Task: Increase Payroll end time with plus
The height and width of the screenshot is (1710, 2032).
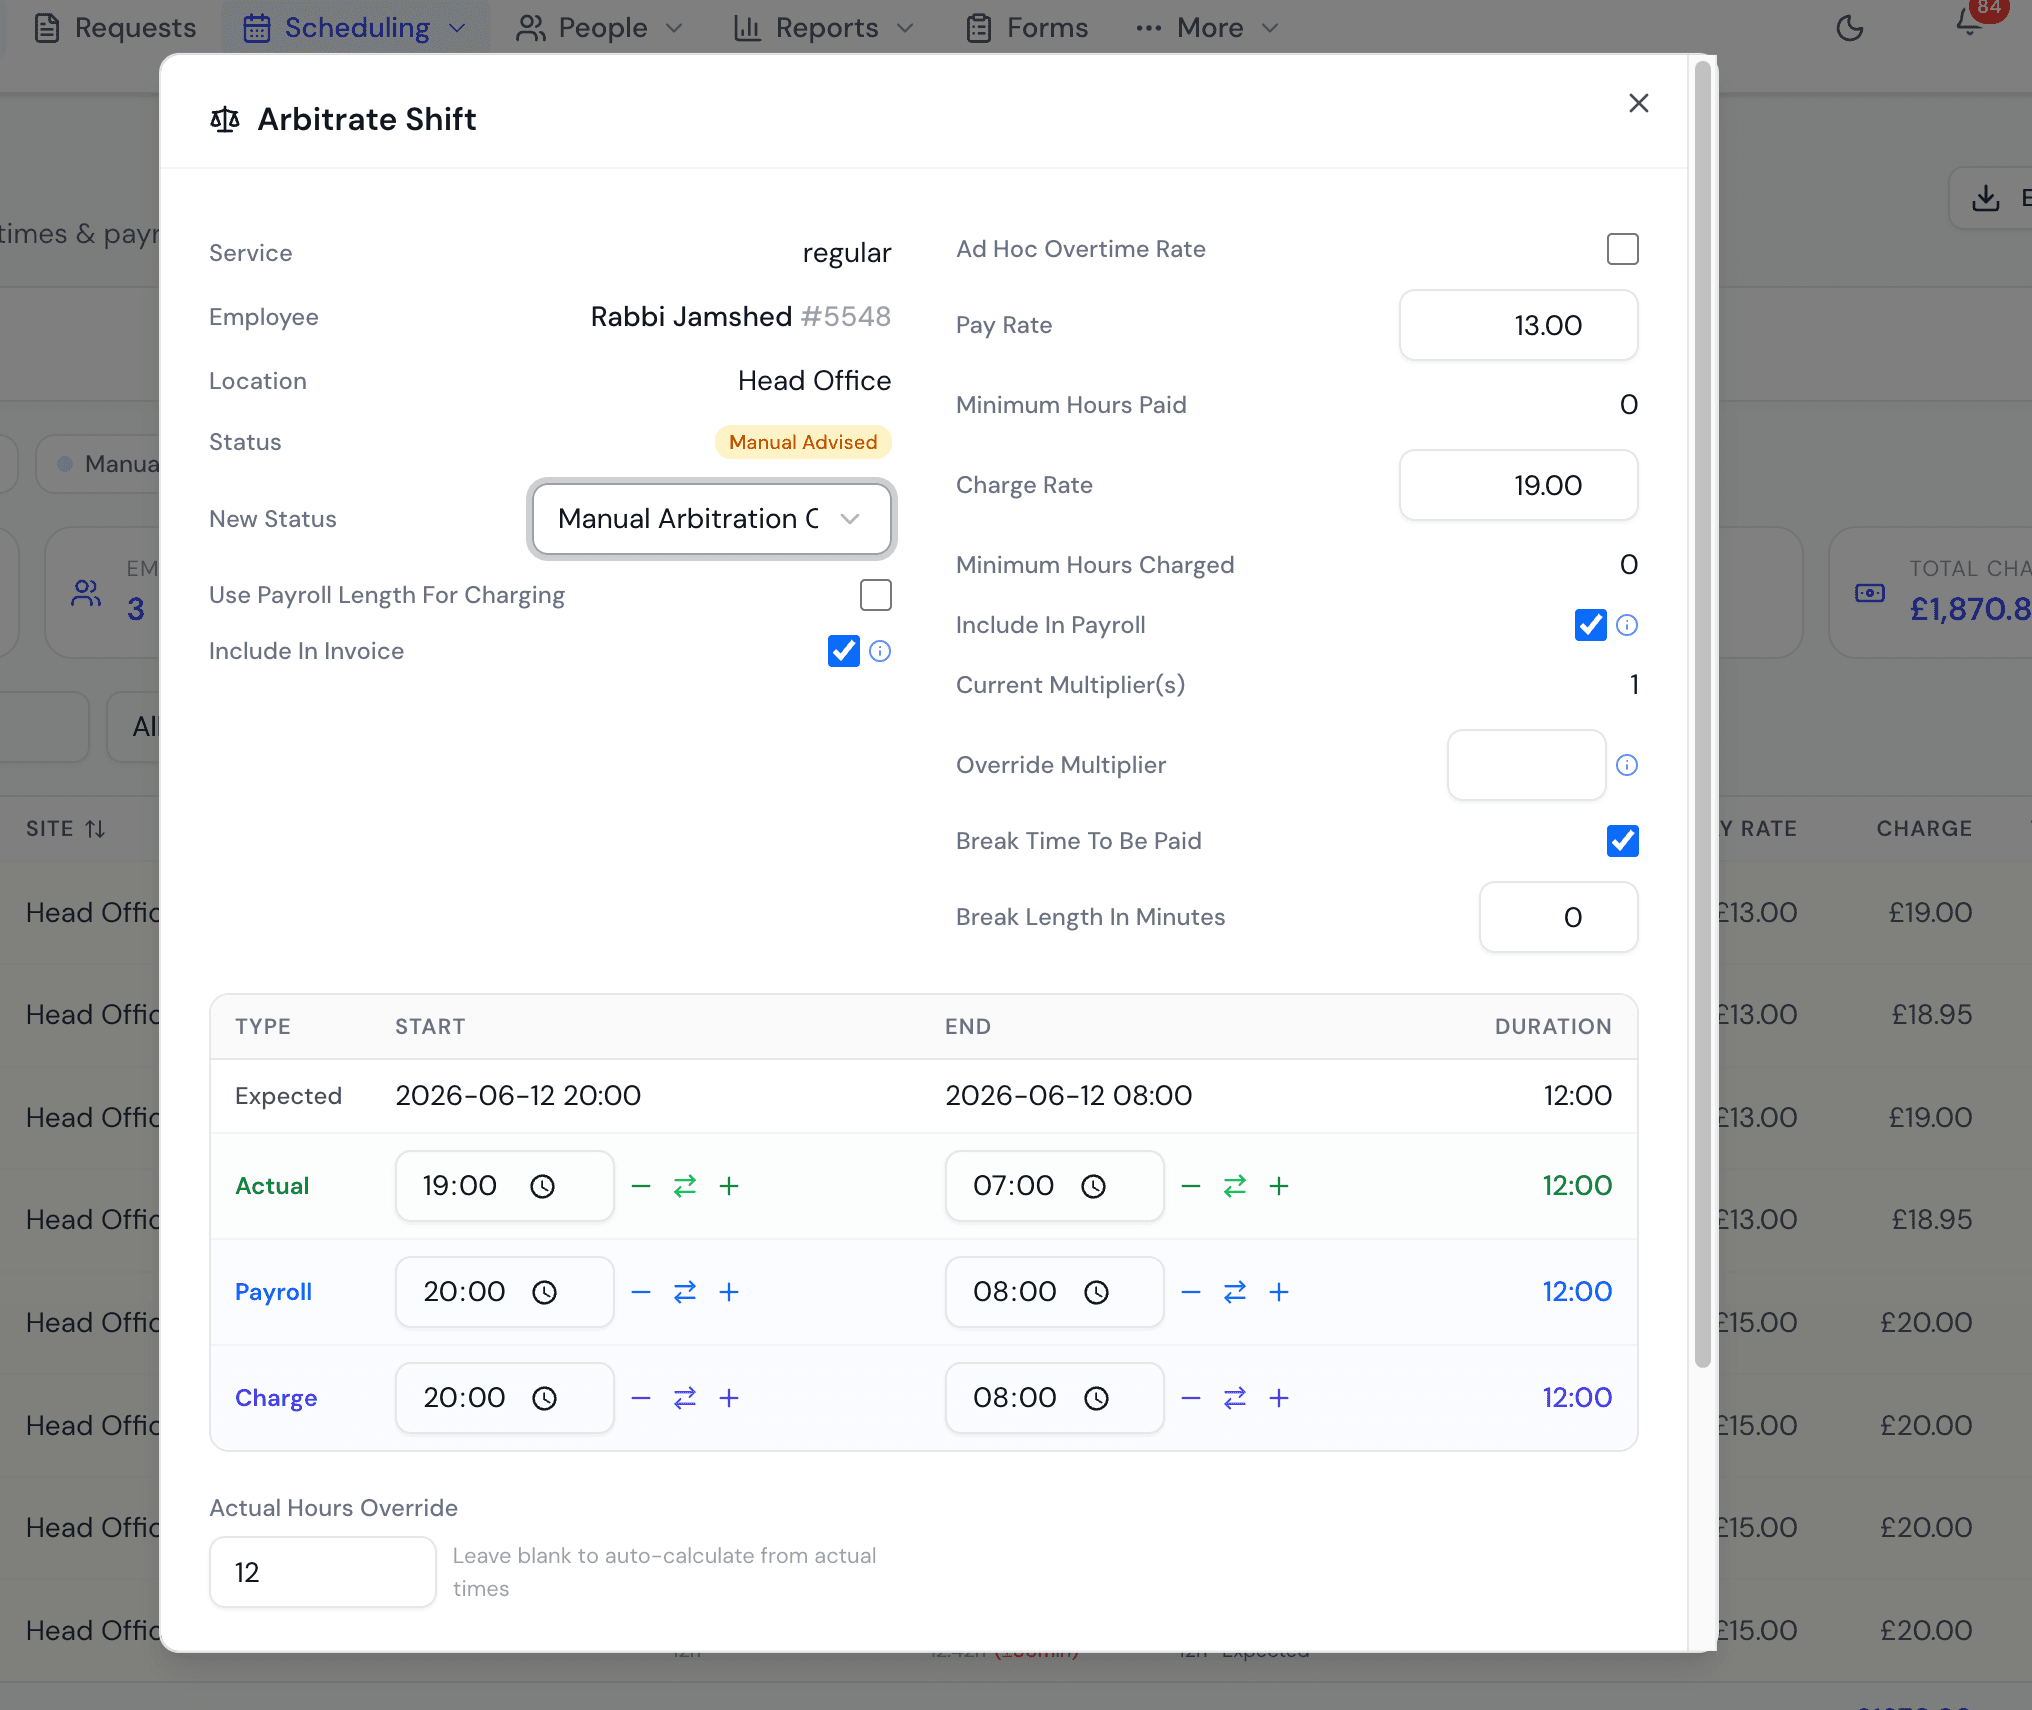Action: coord(1279,1292)
